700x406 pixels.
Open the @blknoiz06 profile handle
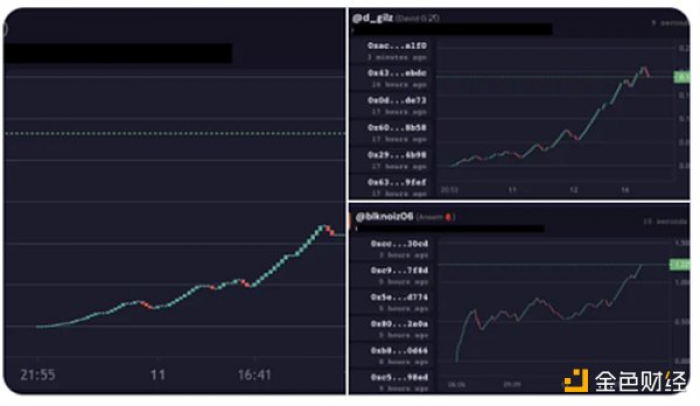coord(384,217)
